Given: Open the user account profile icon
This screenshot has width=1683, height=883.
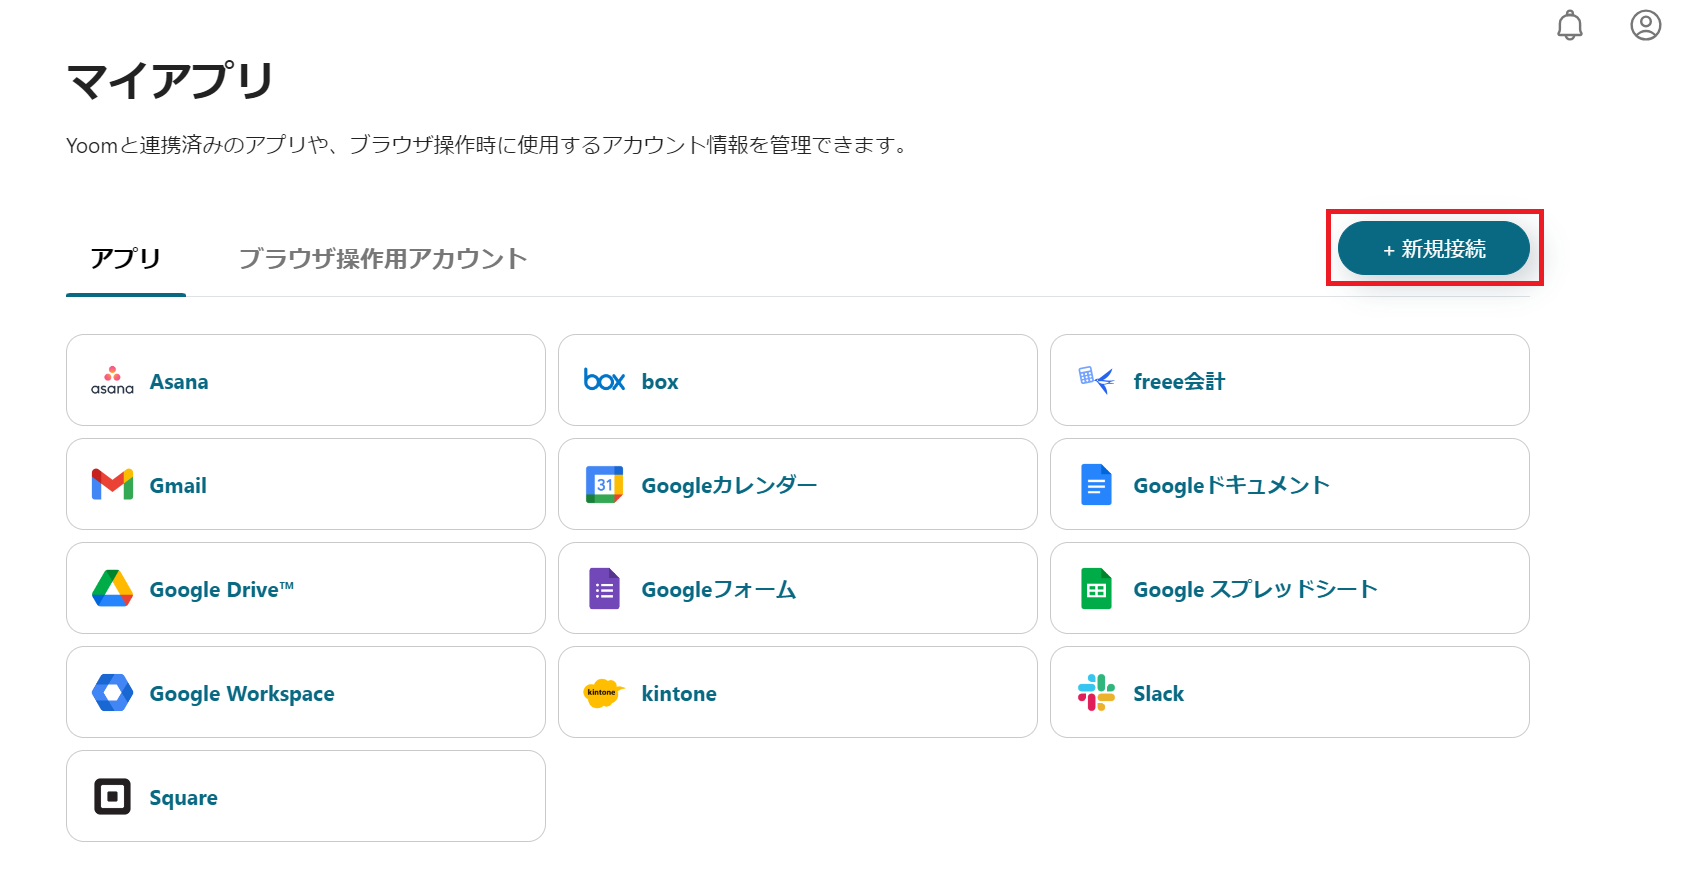Looking at the screenshot, I should pyautogui.click(x=1645, y=25).
